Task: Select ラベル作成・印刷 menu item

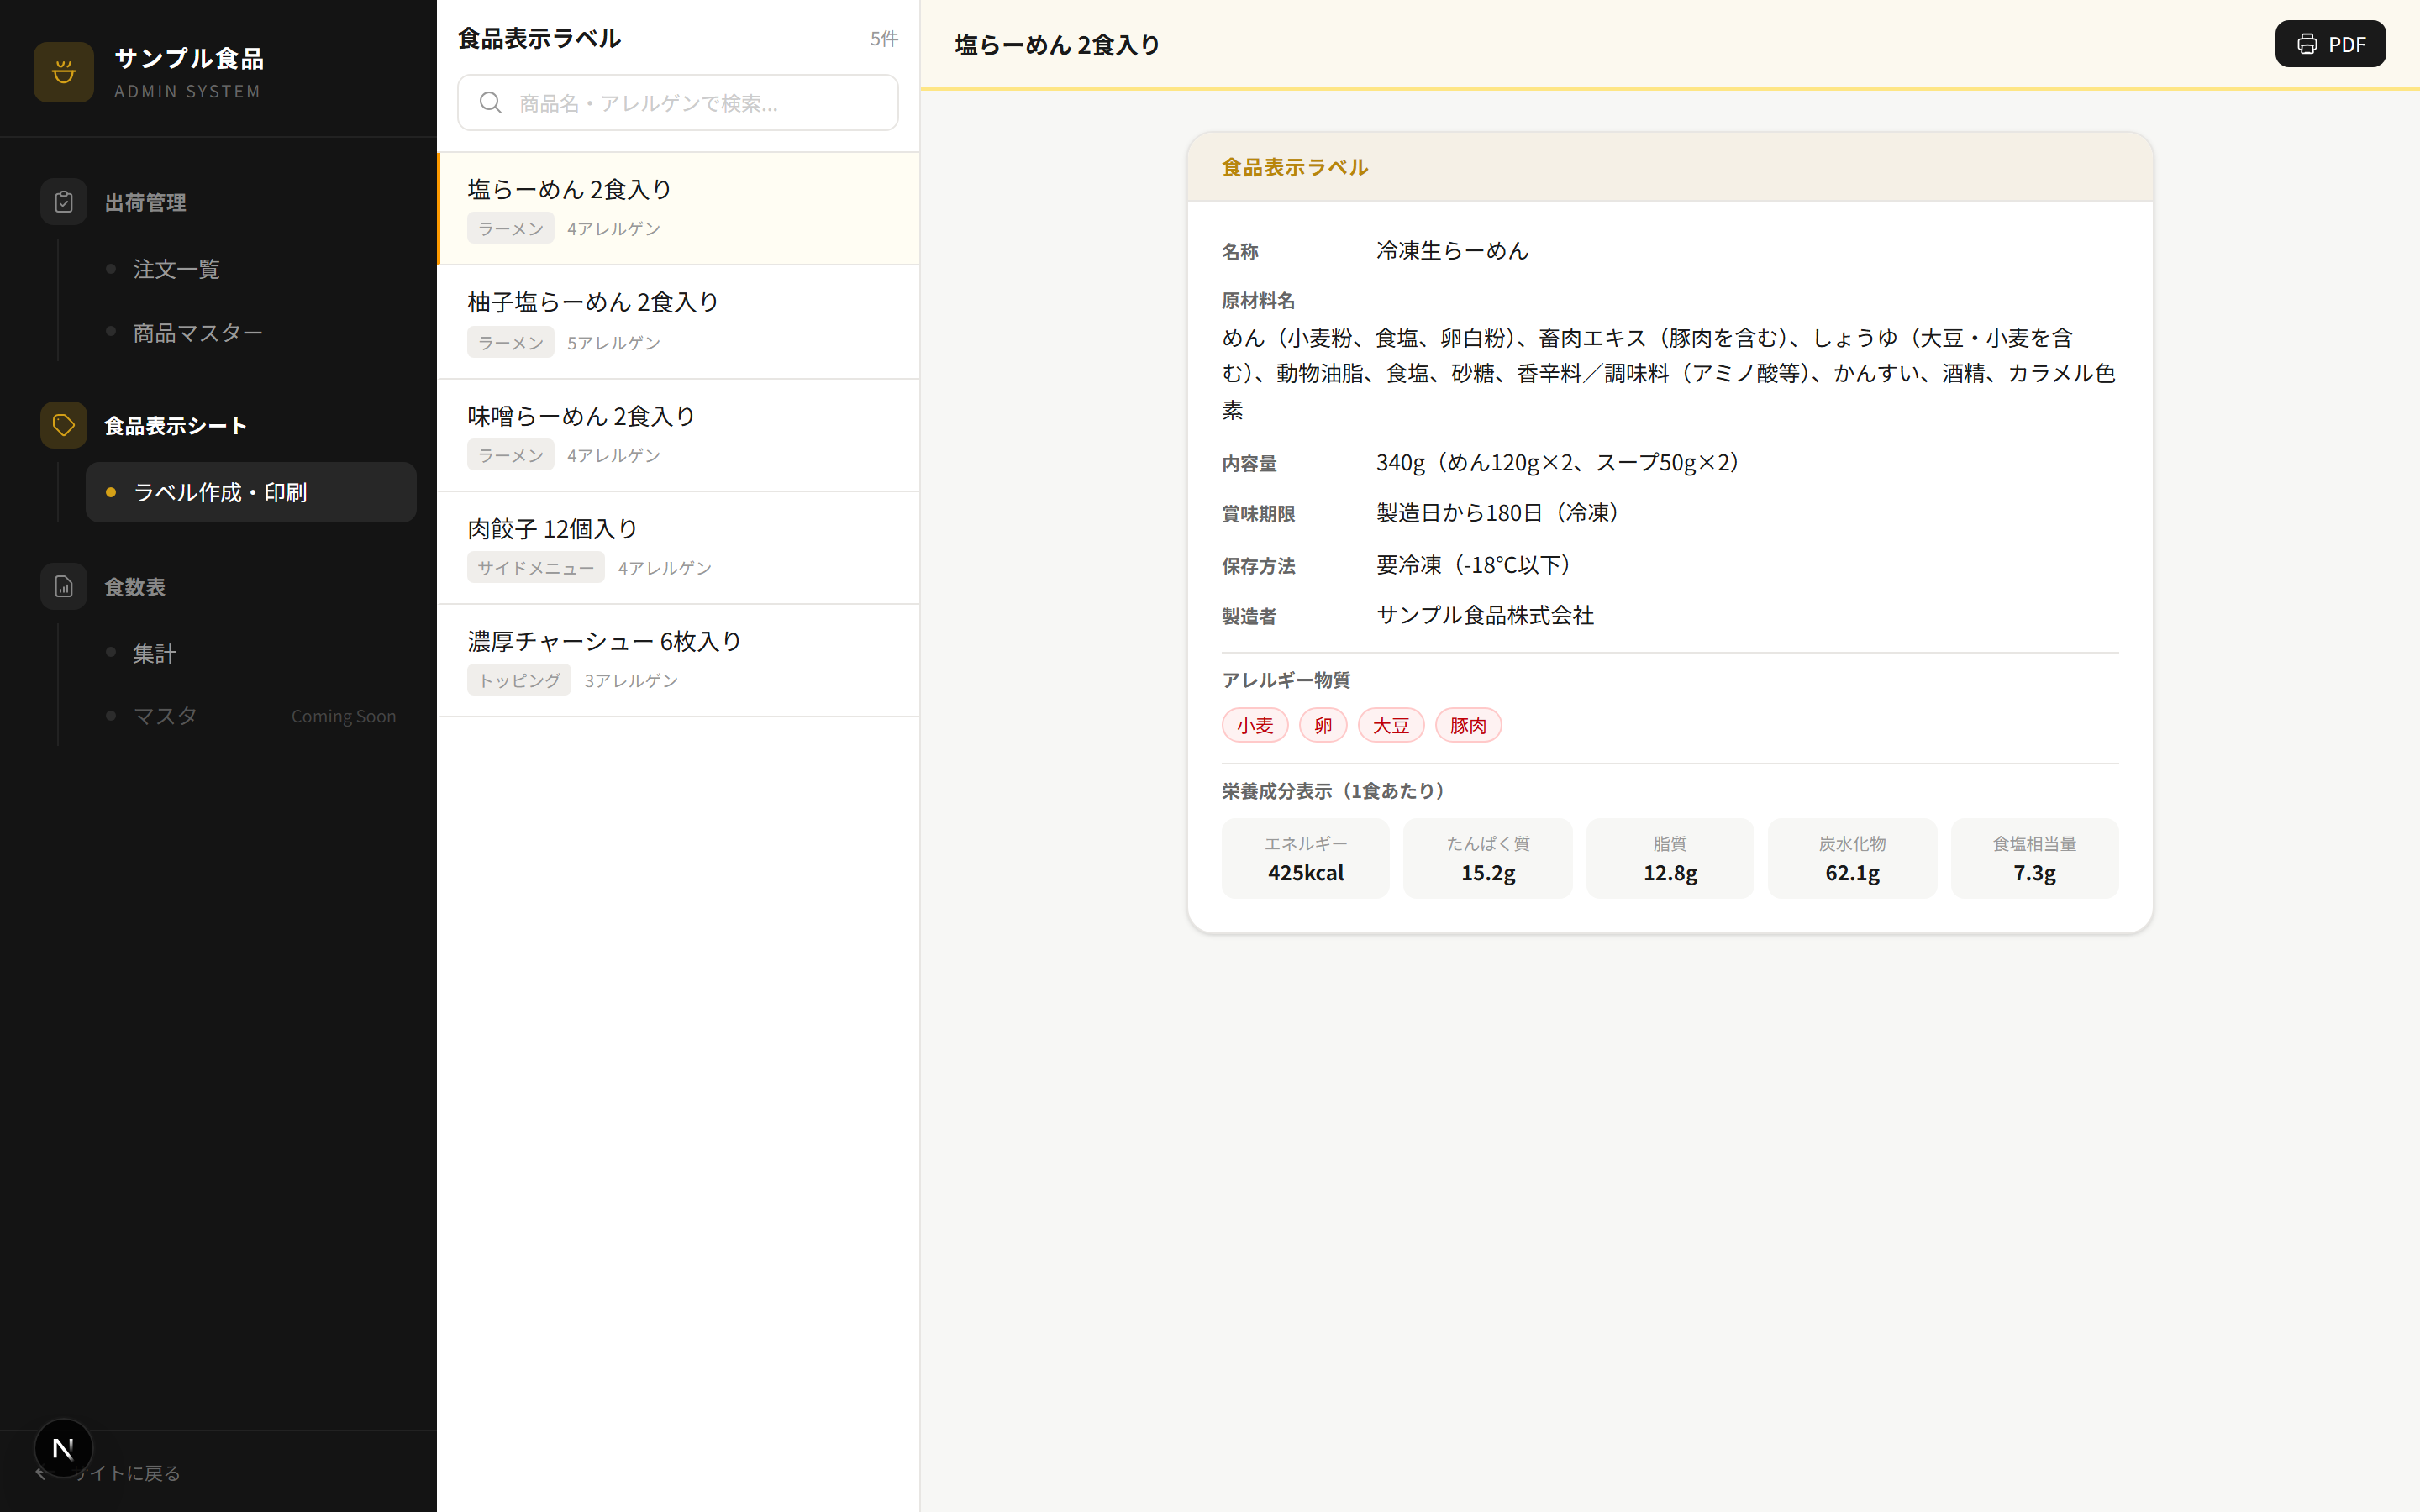Action: click(x=250, y=492)
